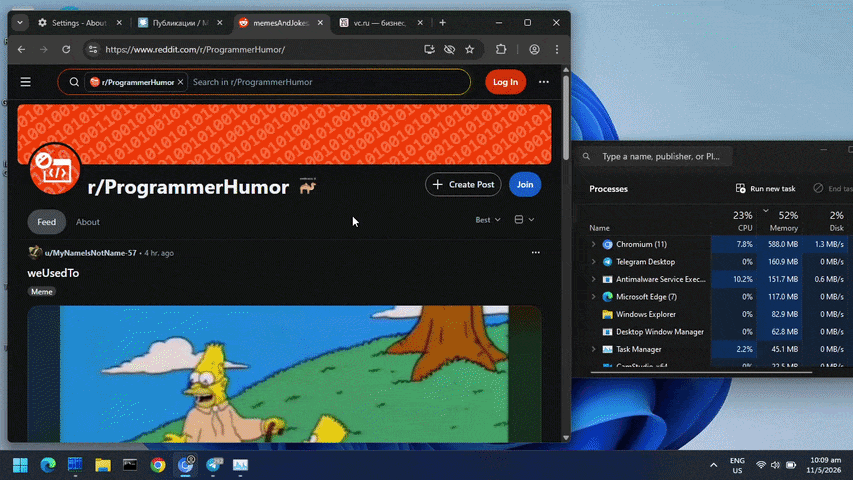Select the Windows Explorer process row
Image resolution: width=853 pixels, height=480 pixels.
click(716, 315)
